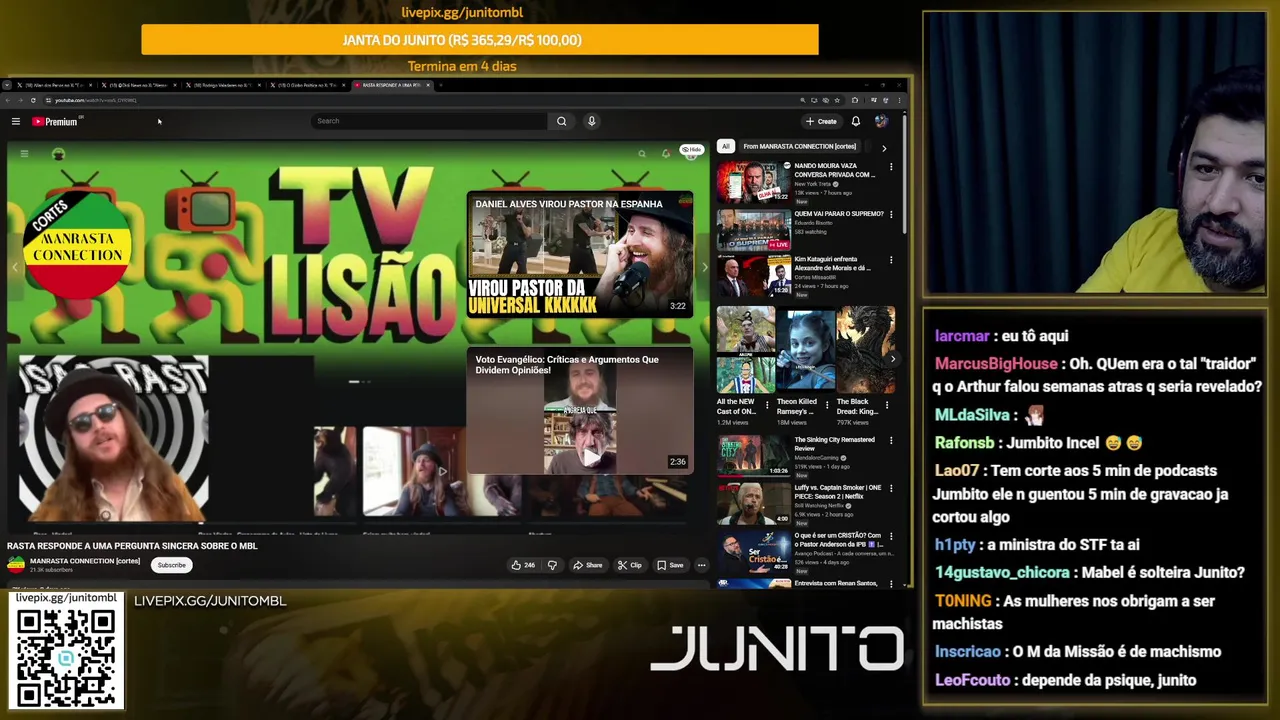Image resolution: width=1280 pixels, height=720 pixels.
Task: Click the video title RASTA RESPONDE text
Action: [132, 546]
